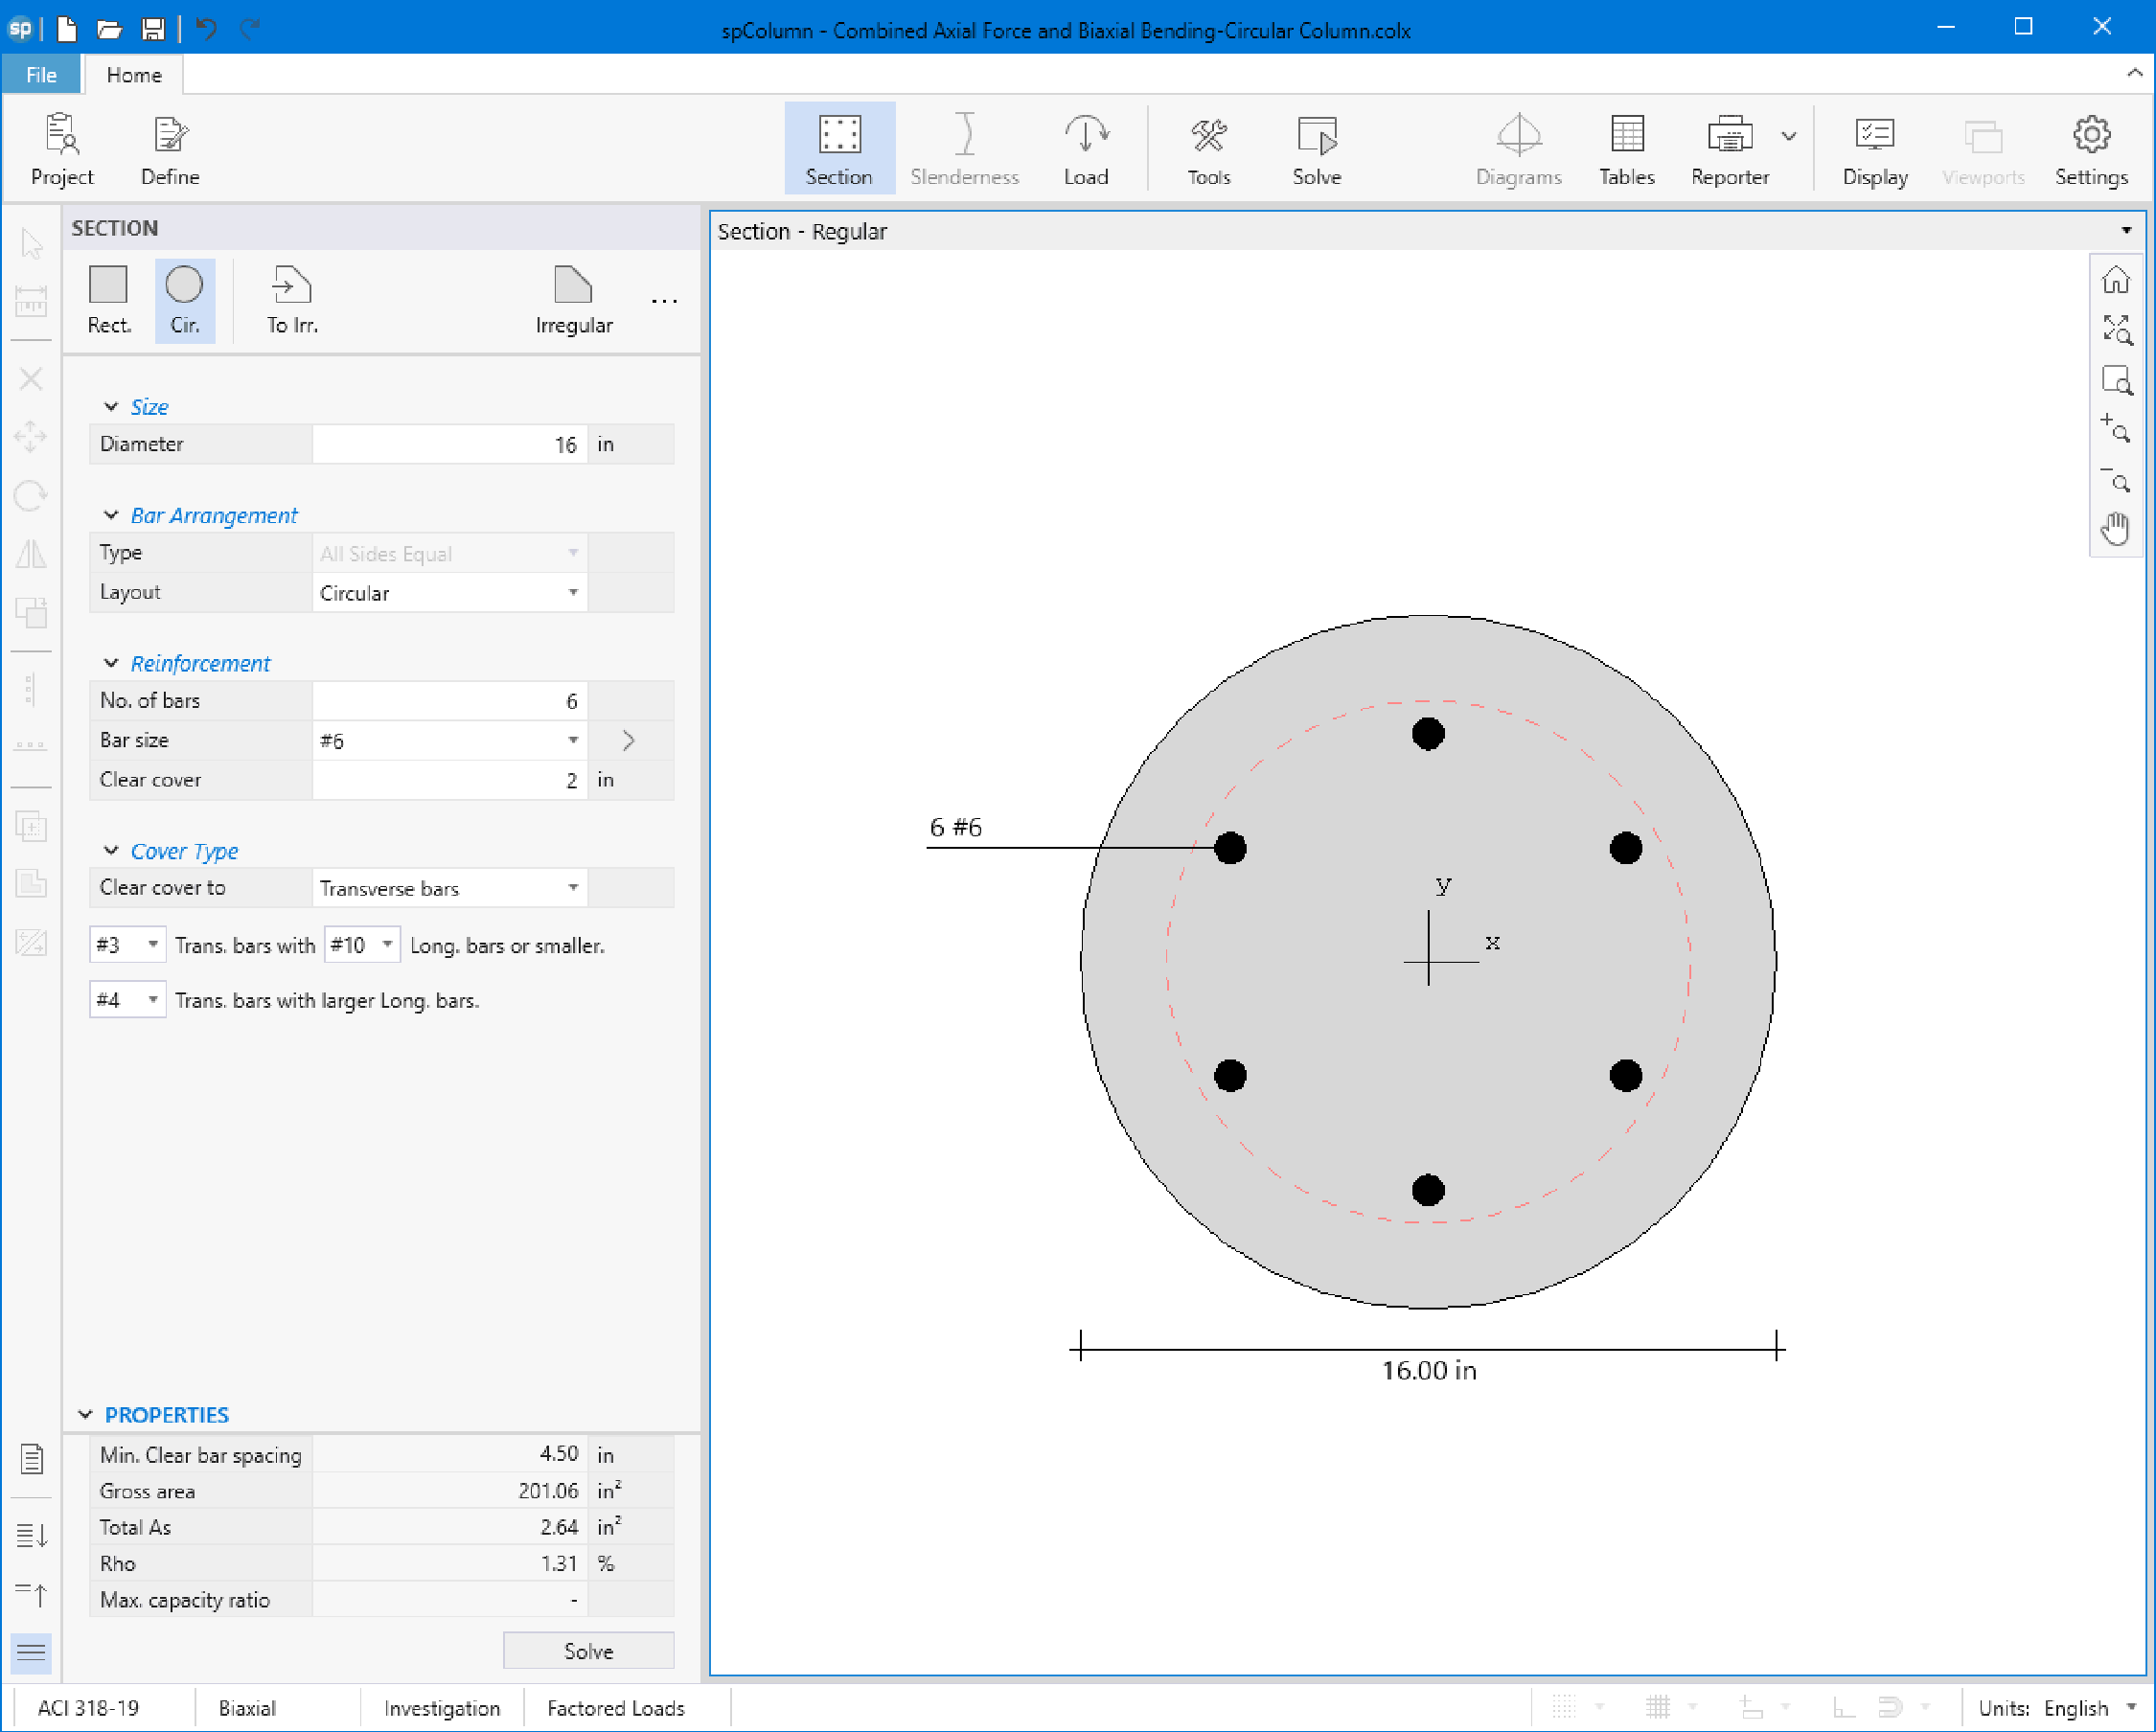Open the Tools ribbon icon
The width and height of the screenshot is (2156, 1732).
(1209, 150)
